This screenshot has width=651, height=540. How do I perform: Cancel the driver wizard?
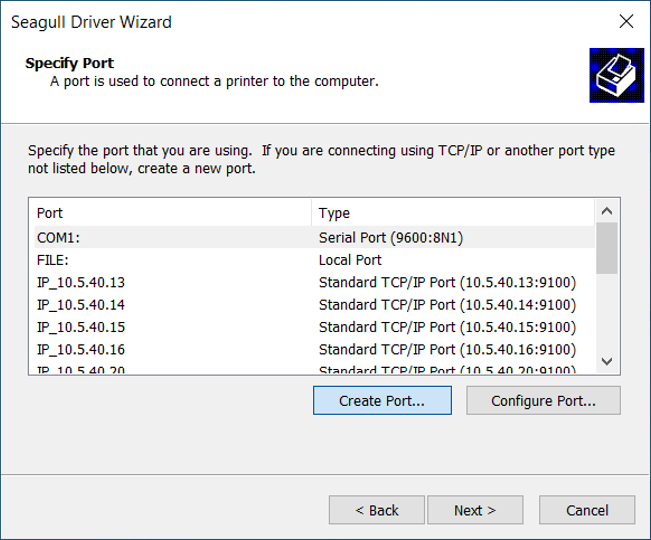587,510
